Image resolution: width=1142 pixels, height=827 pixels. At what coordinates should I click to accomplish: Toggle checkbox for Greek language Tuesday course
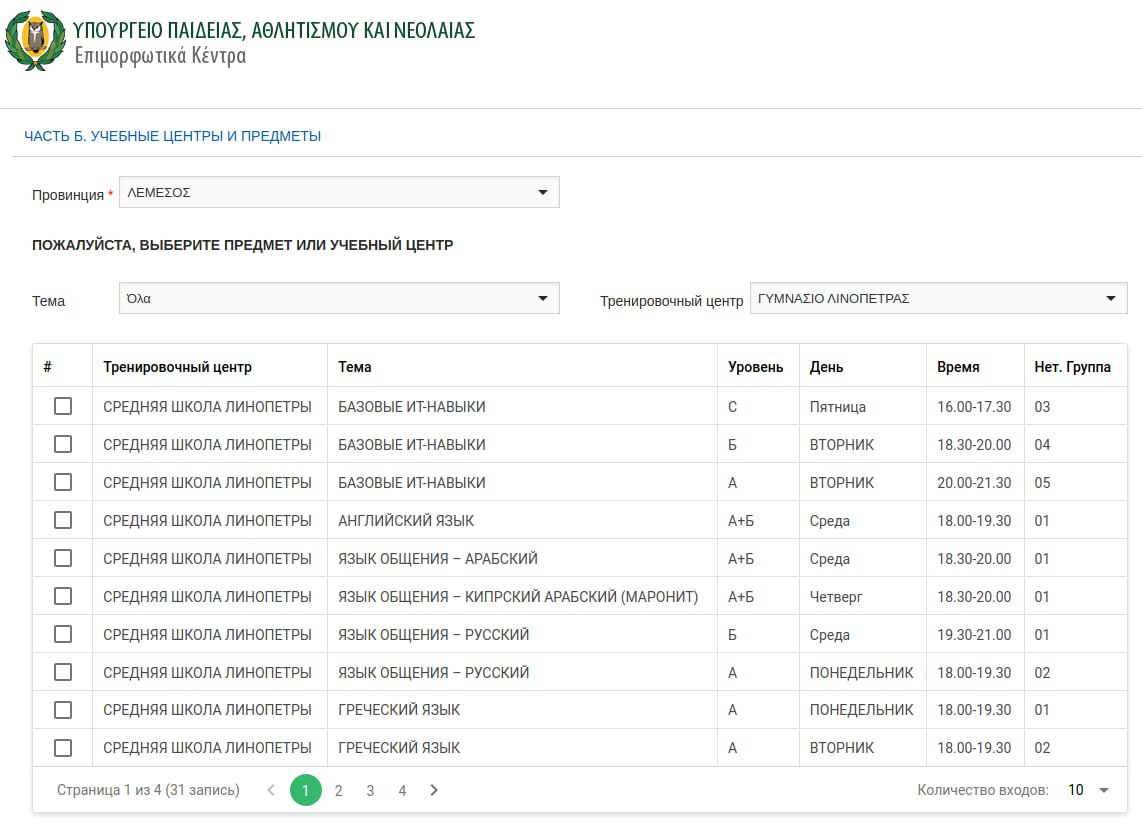pyautogui.click(x=63, y=748)
